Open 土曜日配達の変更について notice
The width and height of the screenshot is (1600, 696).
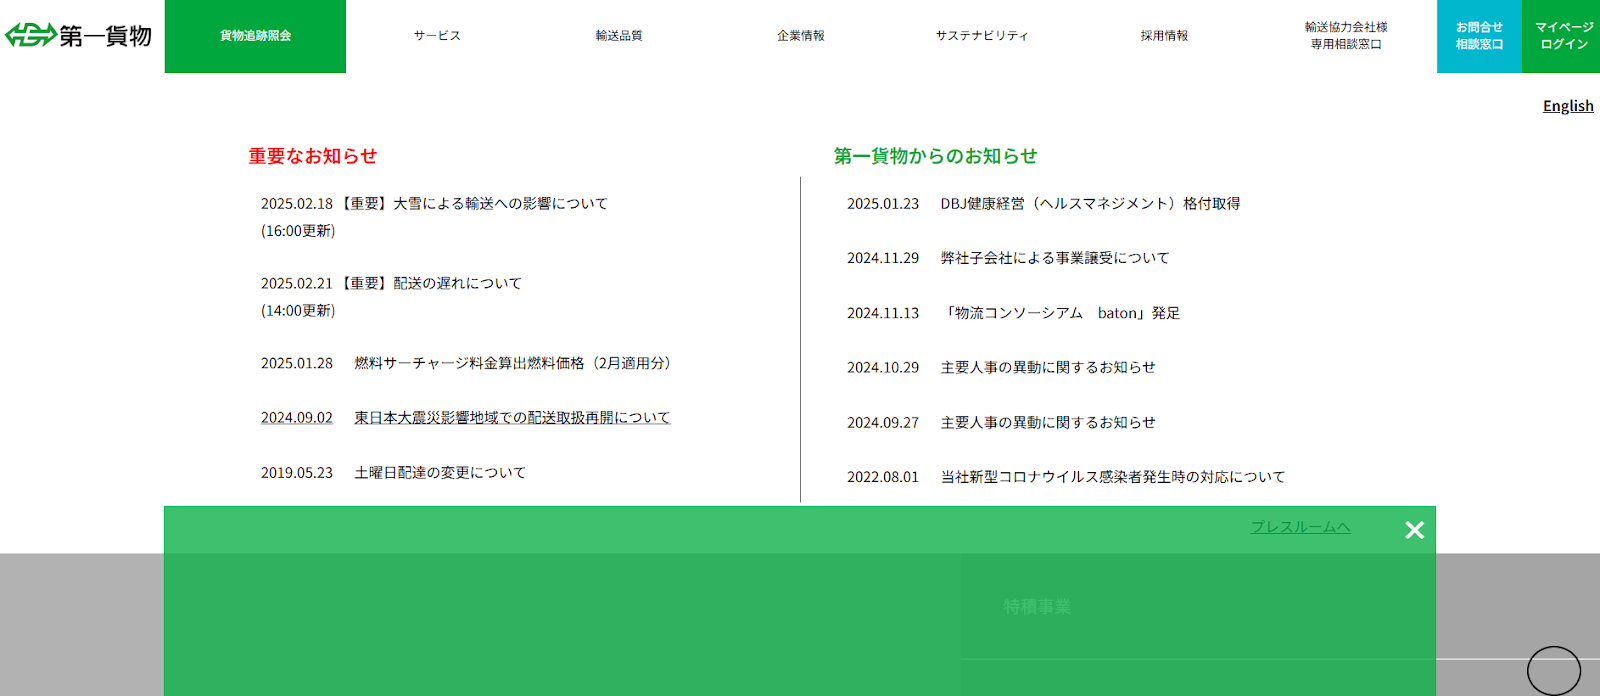[x=393, y=473]
